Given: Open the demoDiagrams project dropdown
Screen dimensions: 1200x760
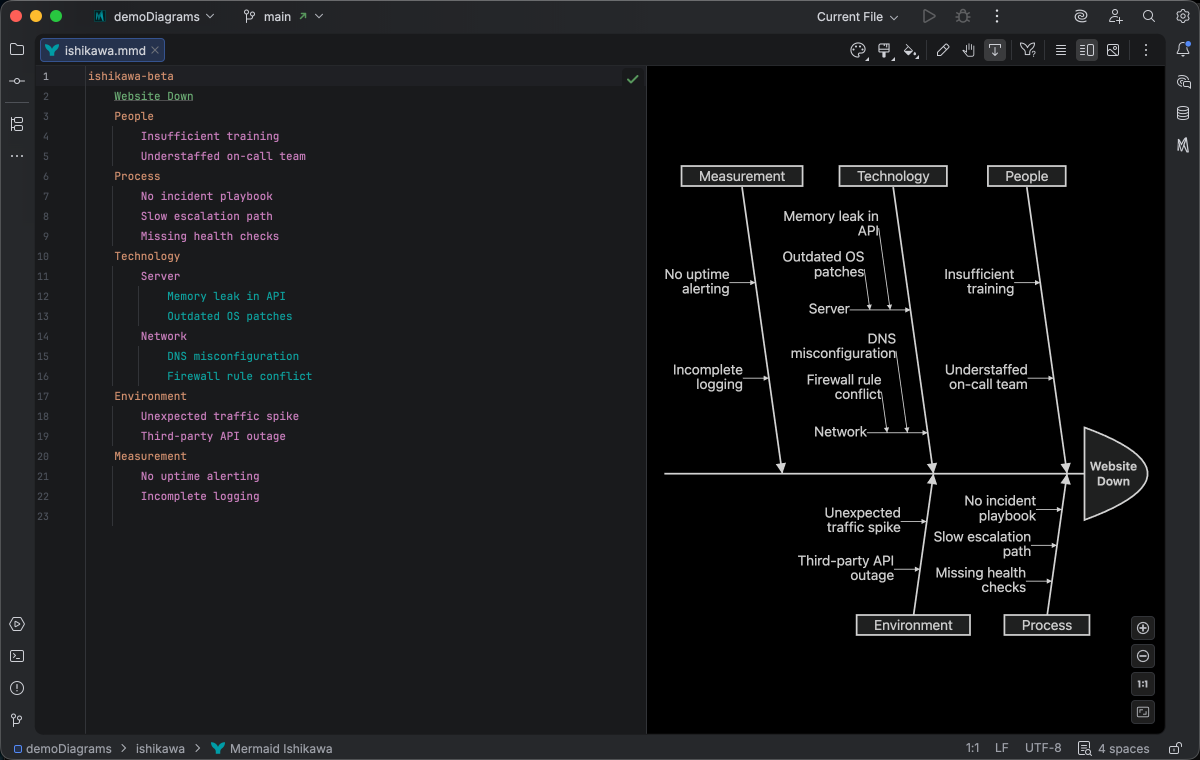Looking at the screenshot, I should (153, 16).
